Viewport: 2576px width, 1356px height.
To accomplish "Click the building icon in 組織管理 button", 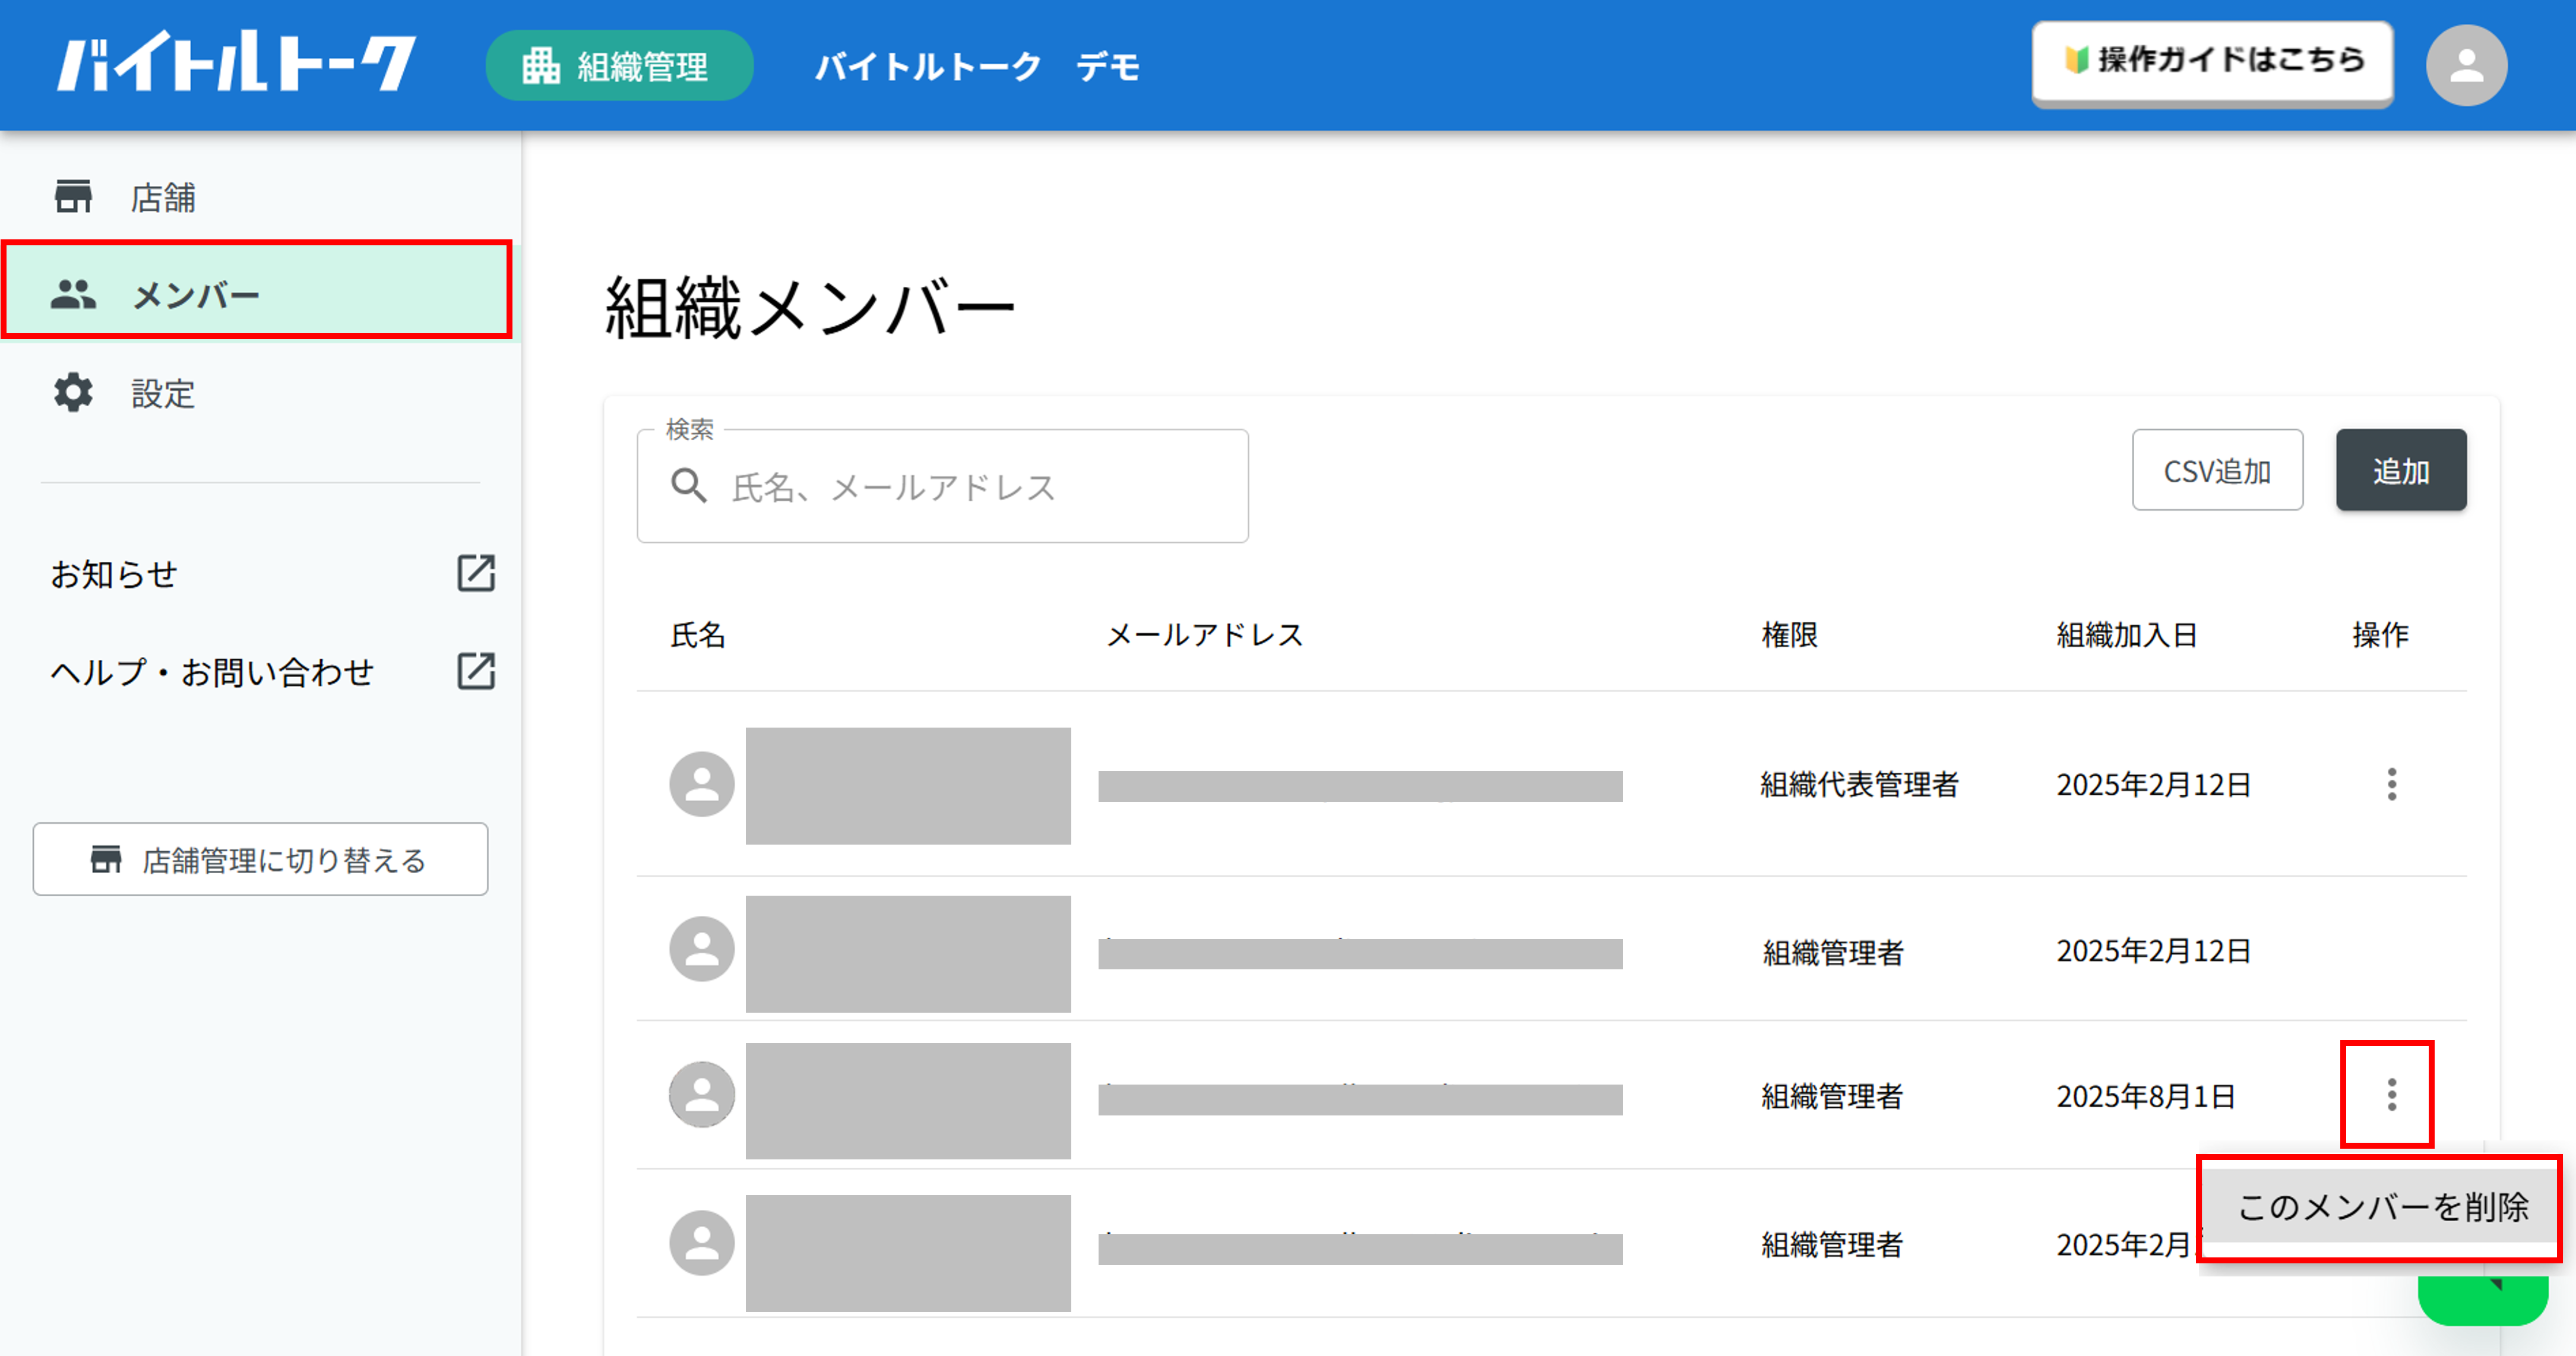I will (x=541, y=66).
